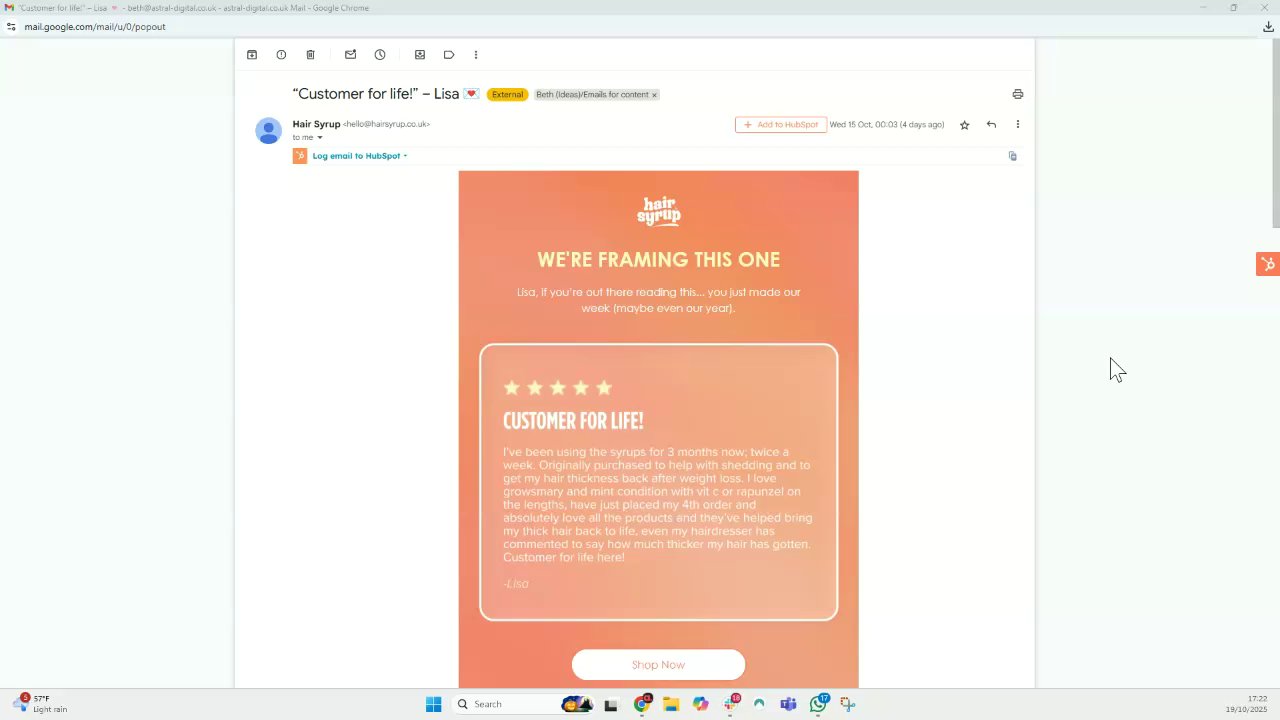Image resolution: width=1280 pixels, height=720 pixels.
Task: Open the site information icon in the address bar
Action: pos(11,27)
